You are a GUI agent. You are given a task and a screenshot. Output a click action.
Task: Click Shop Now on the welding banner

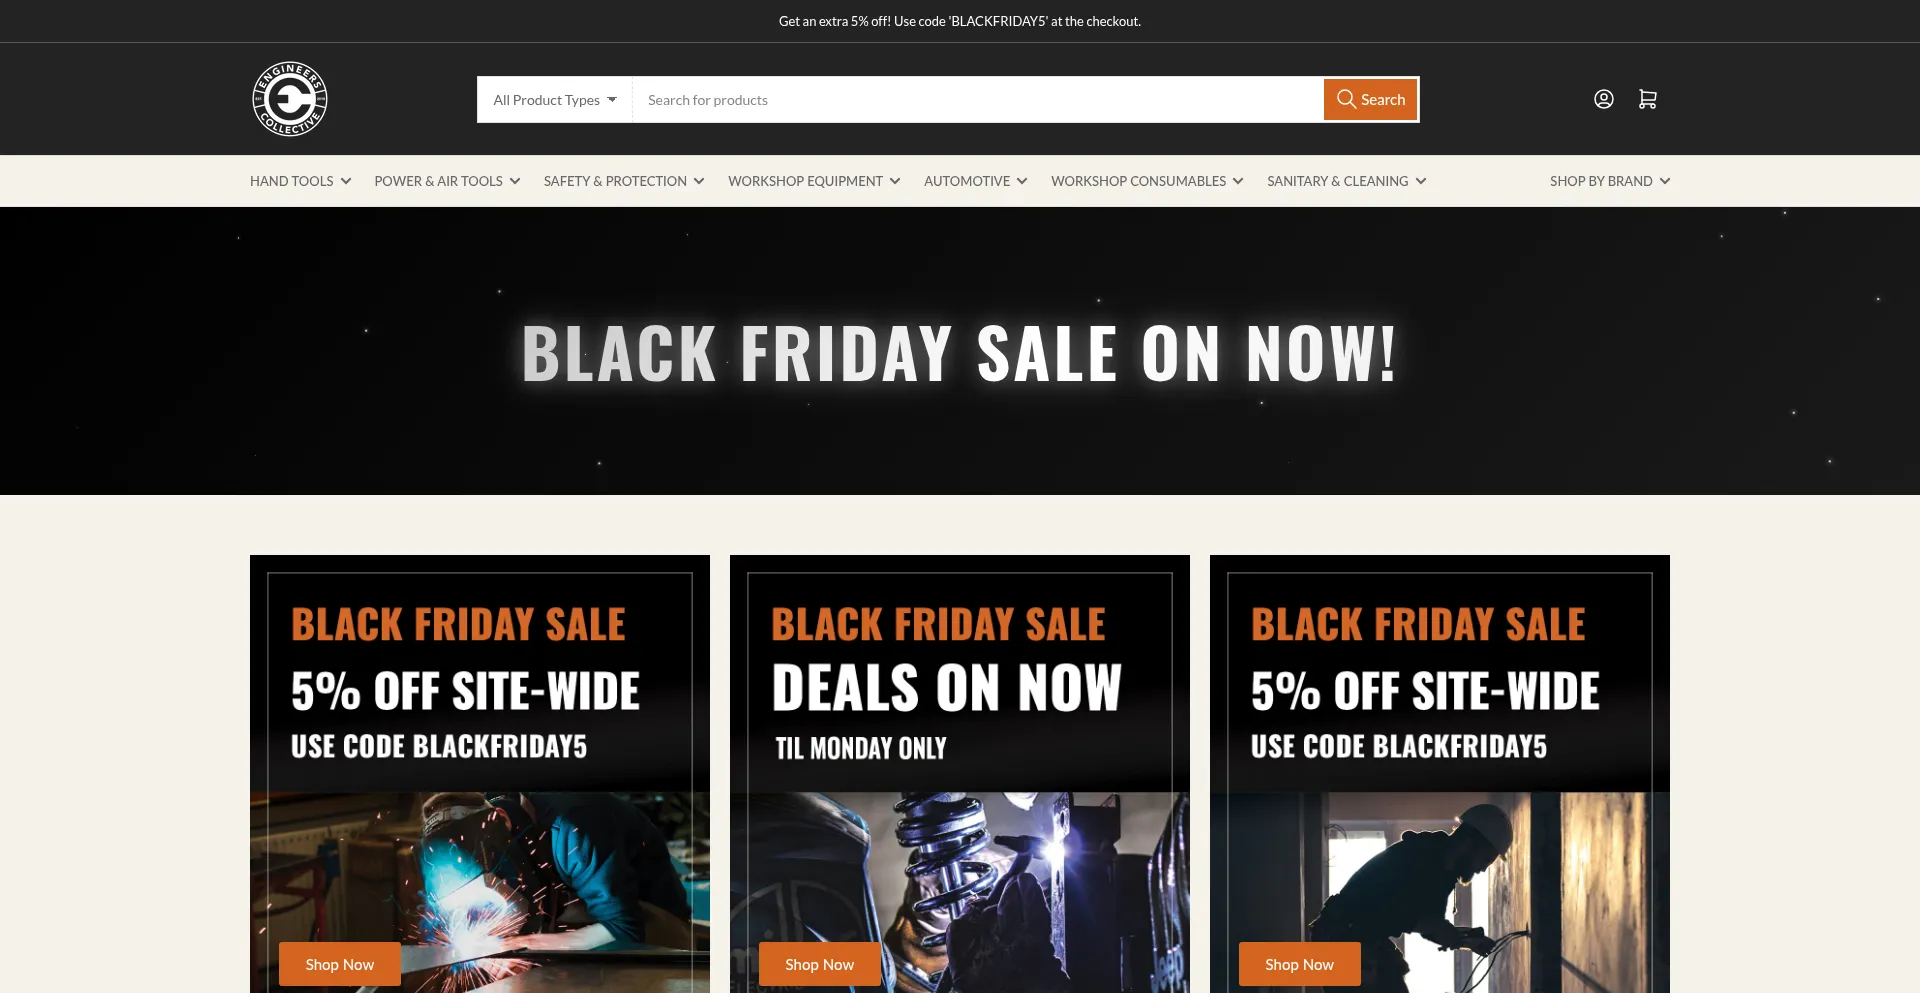pos(340,964)
